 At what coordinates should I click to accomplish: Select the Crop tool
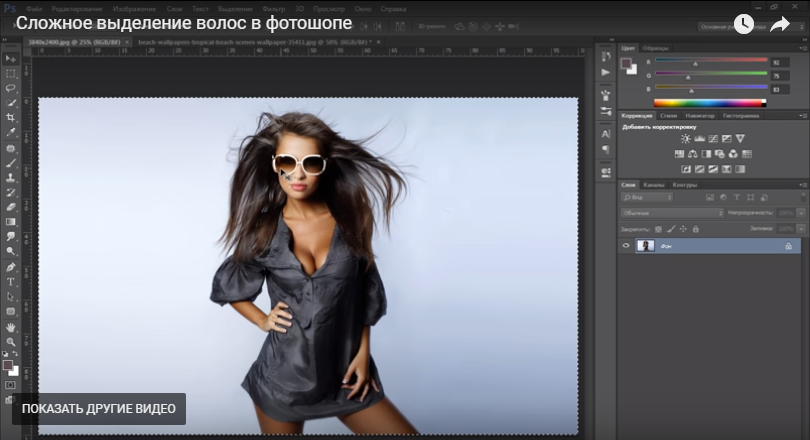coord(11,117)
